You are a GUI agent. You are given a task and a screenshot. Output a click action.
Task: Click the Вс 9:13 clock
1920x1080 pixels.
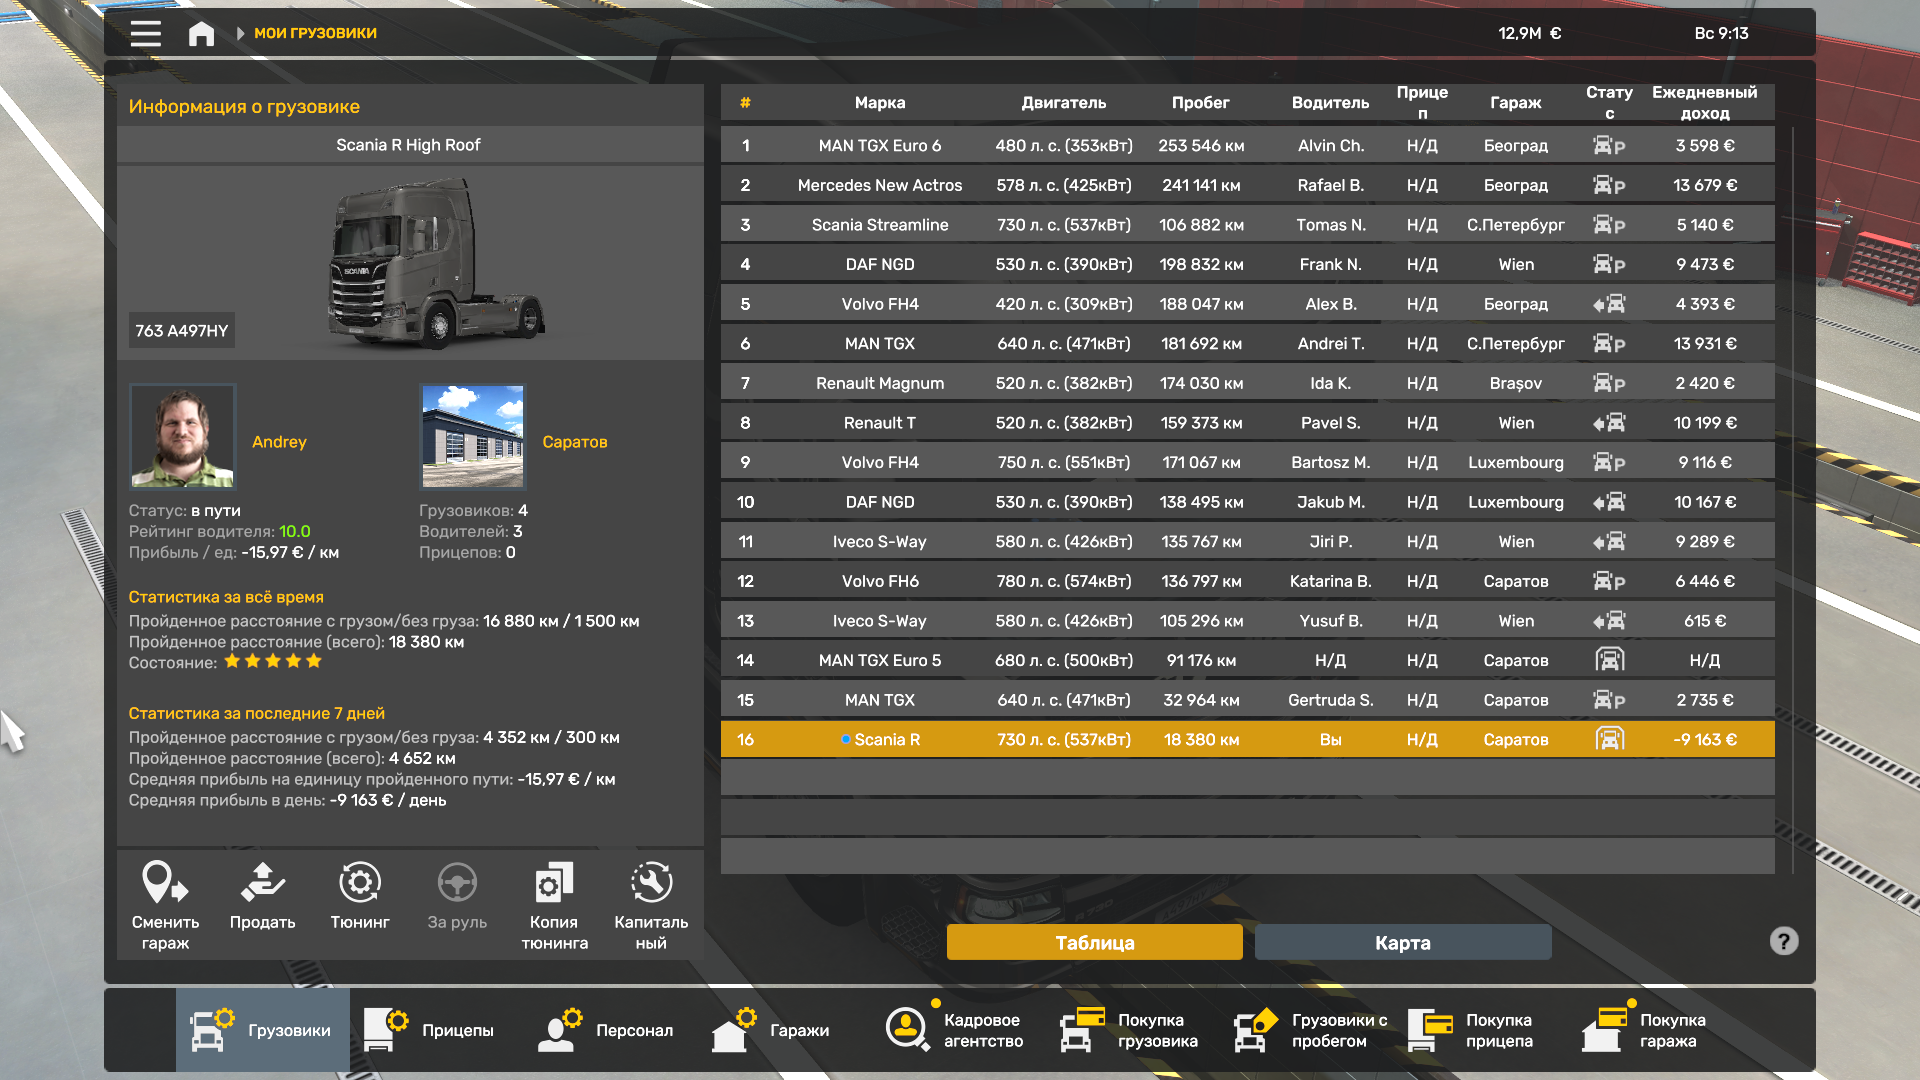[1721, 33]
